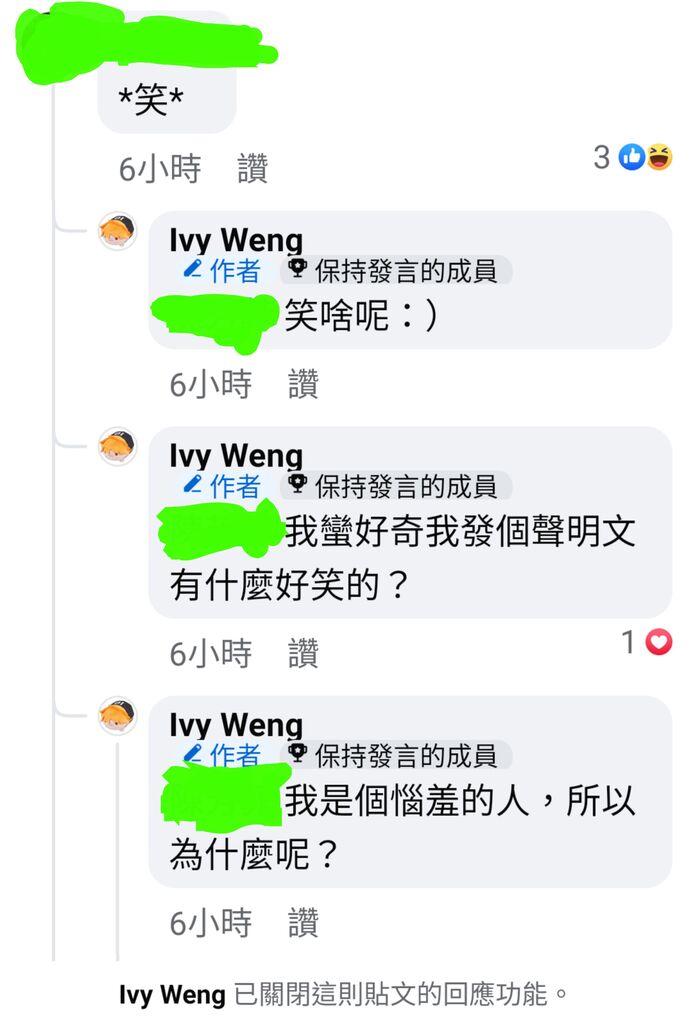Click the red heart reaction icon
693x1024 pixels.
pyautogui.click(x=658, y=641)
